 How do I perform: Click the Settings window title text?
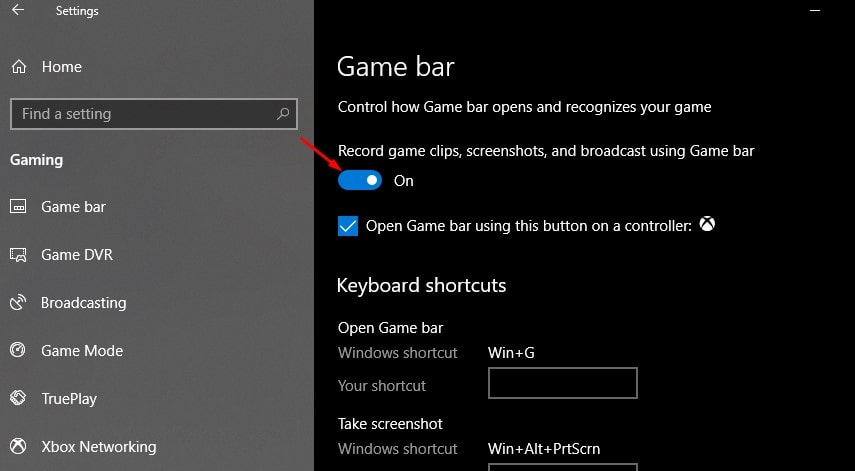(x=77, y=11)
